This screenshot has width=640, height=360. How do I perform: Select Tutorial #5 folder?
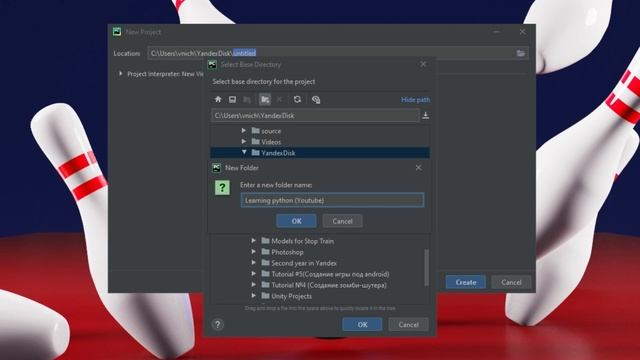click(x=325, y=274)
